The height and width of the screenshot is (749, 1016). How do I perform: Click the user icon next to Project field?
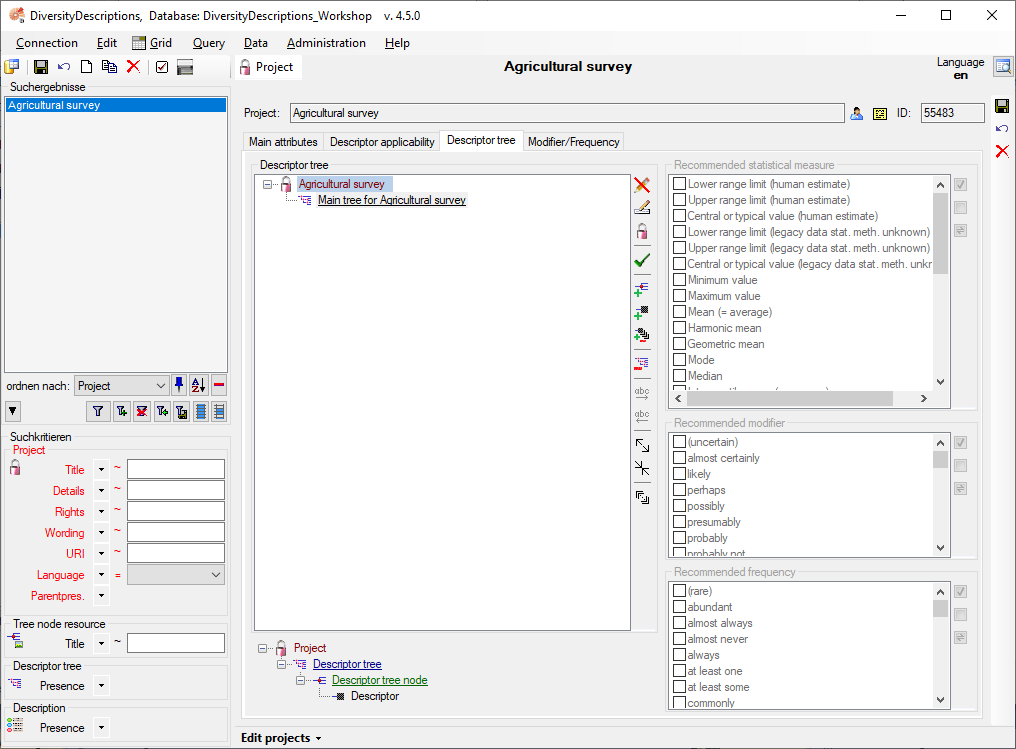coord(857,113)
